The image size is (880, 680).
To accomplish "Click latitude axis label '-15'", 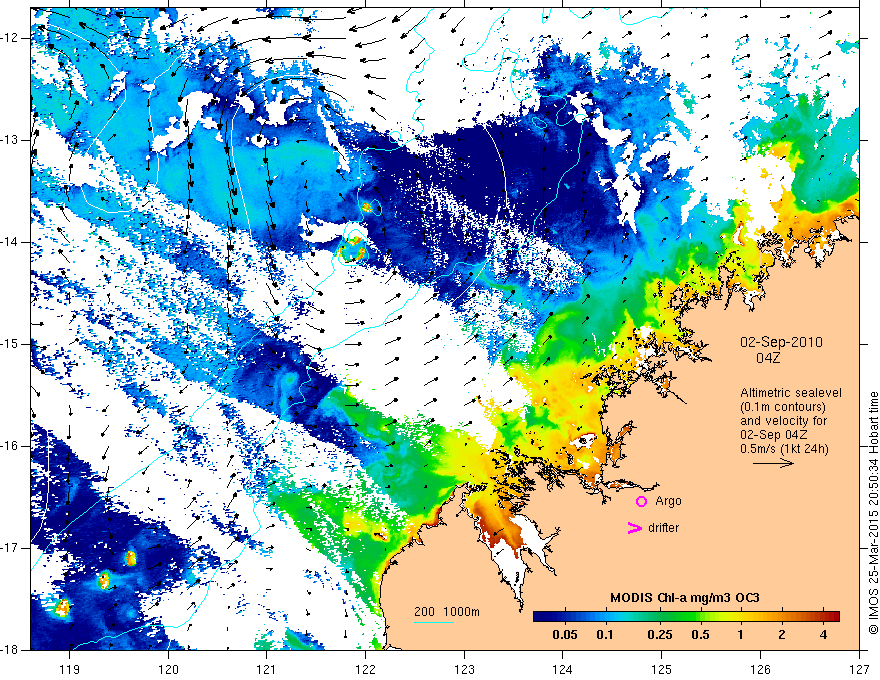I will [x=10, y=344].
